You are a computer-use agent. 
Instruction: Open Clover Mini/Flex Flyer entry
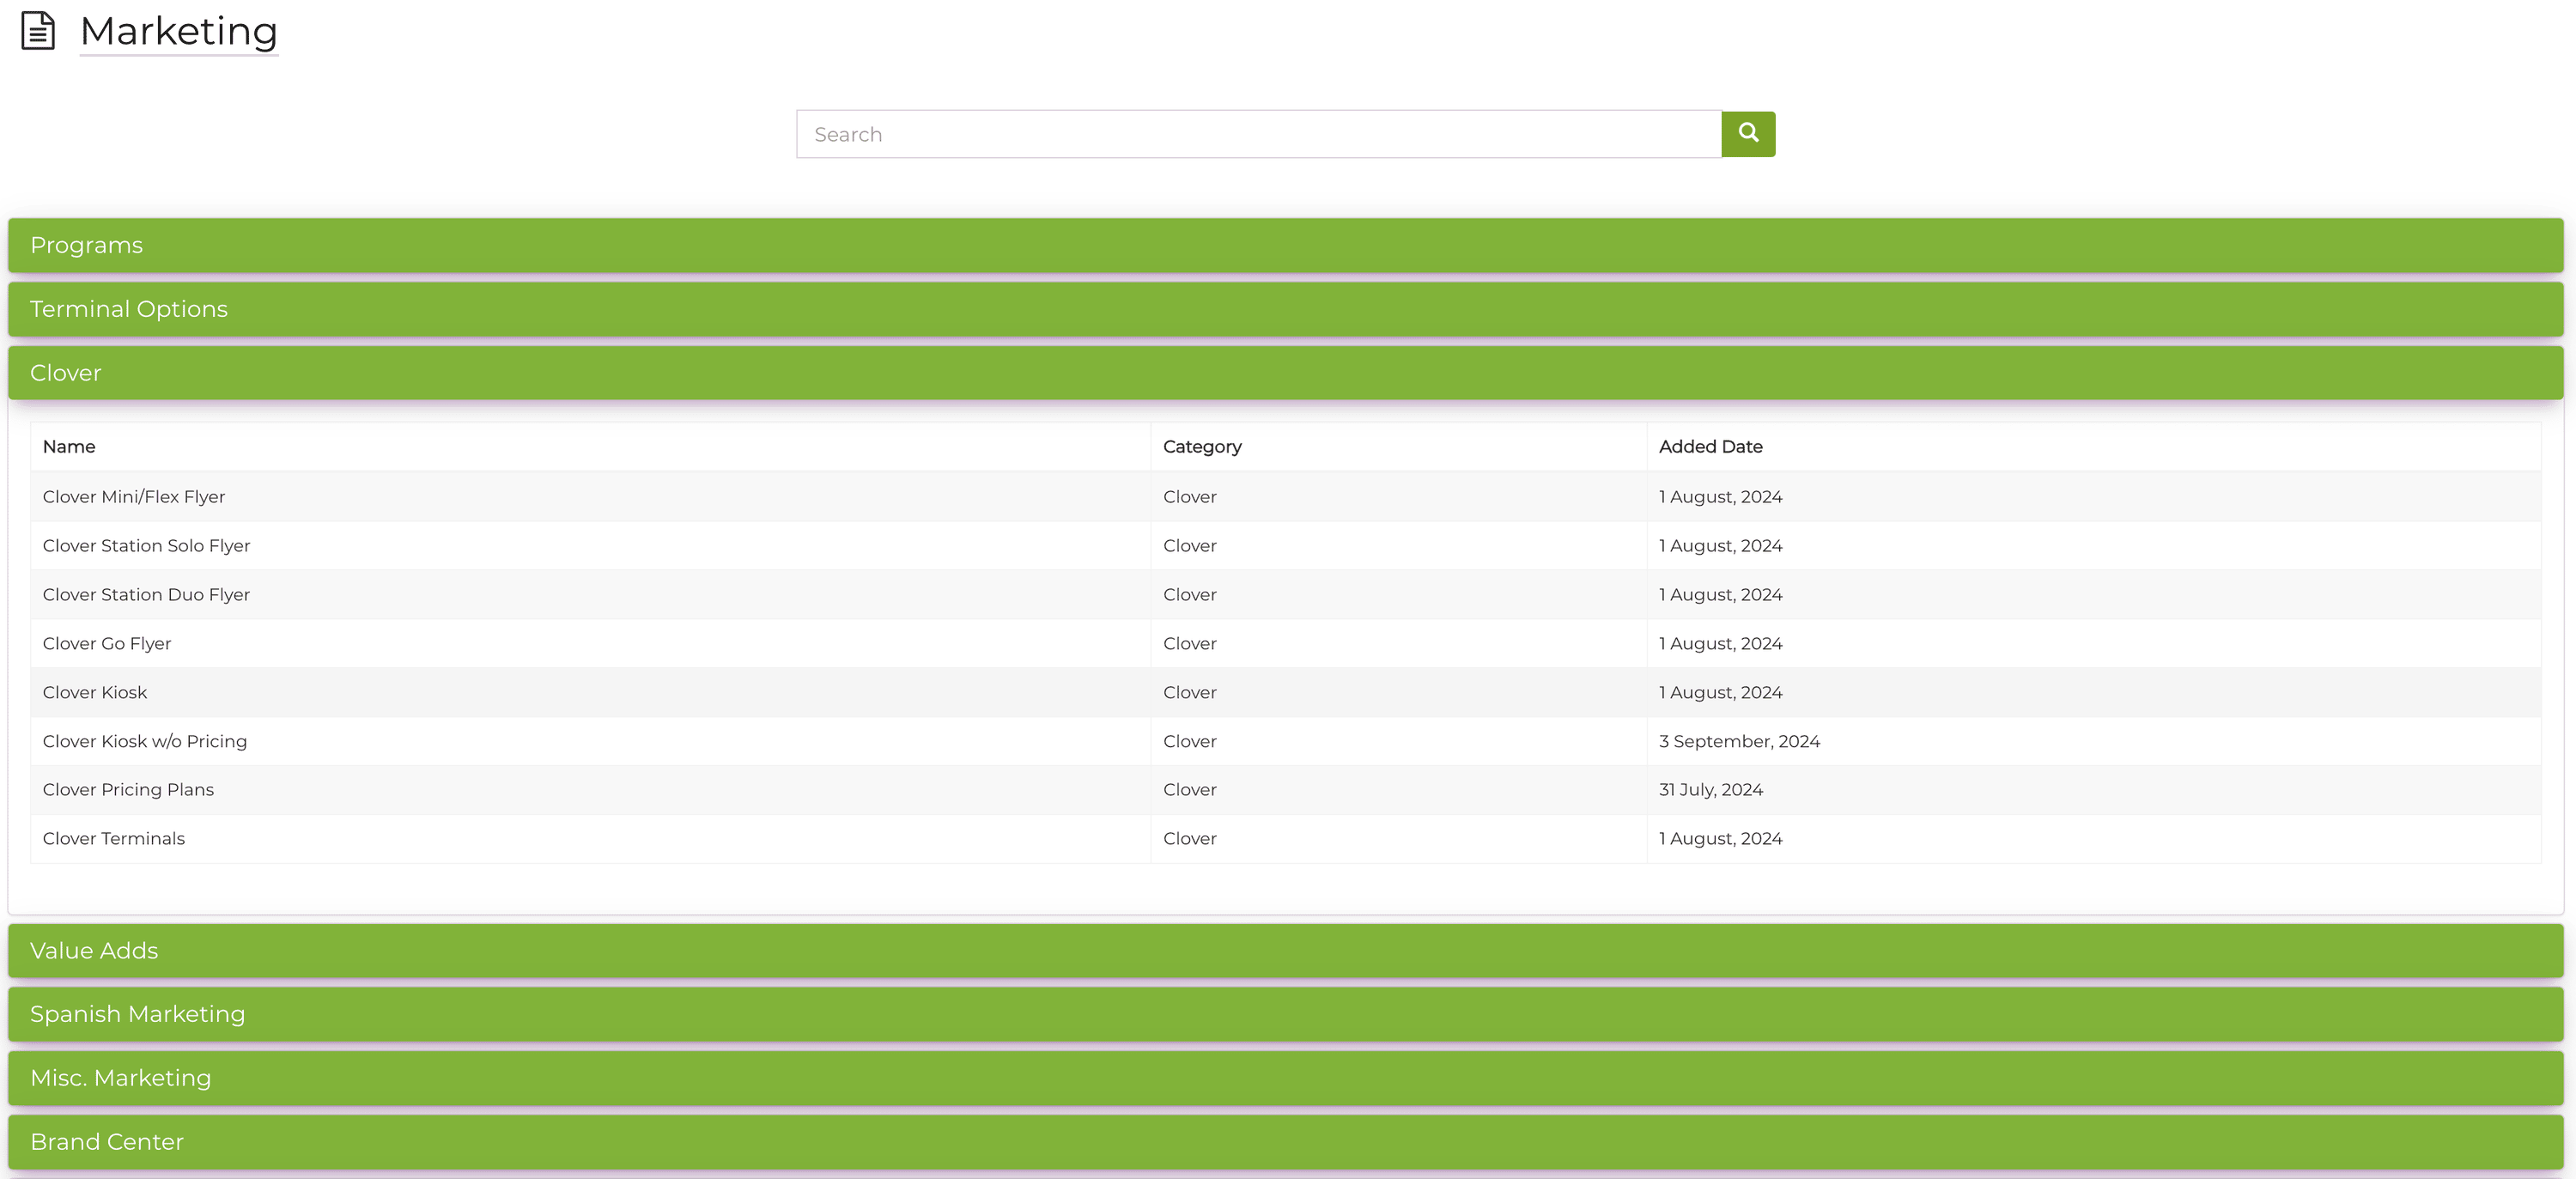click(x=134, y=497)
